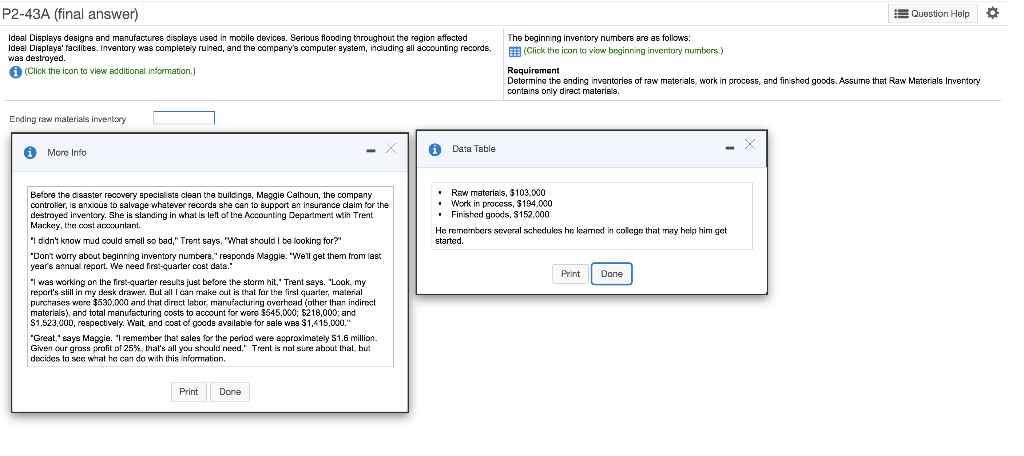
Task: Minimize the Data Table dialog
Action: 730,148
